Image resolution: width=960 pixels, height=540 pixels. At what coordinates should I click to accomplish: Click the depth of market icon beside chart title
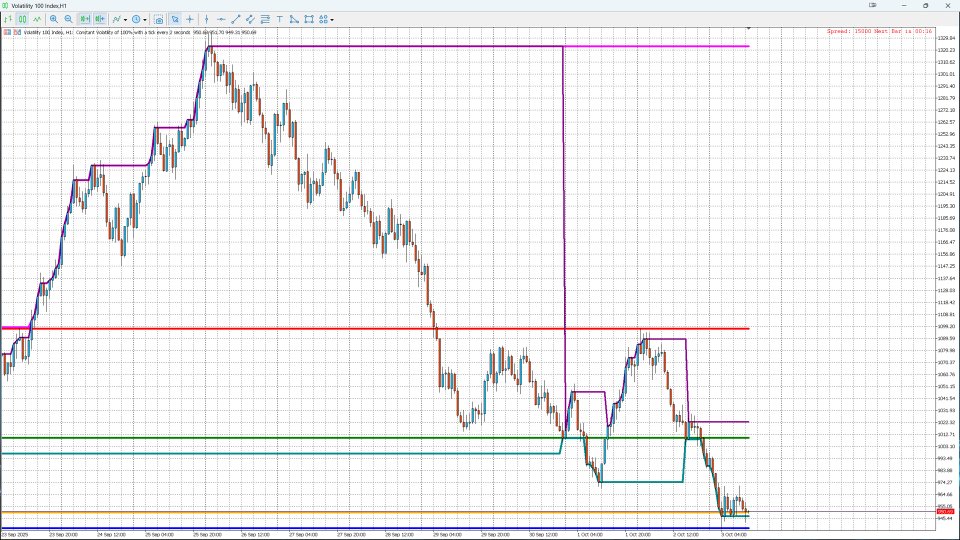(17, 32)
